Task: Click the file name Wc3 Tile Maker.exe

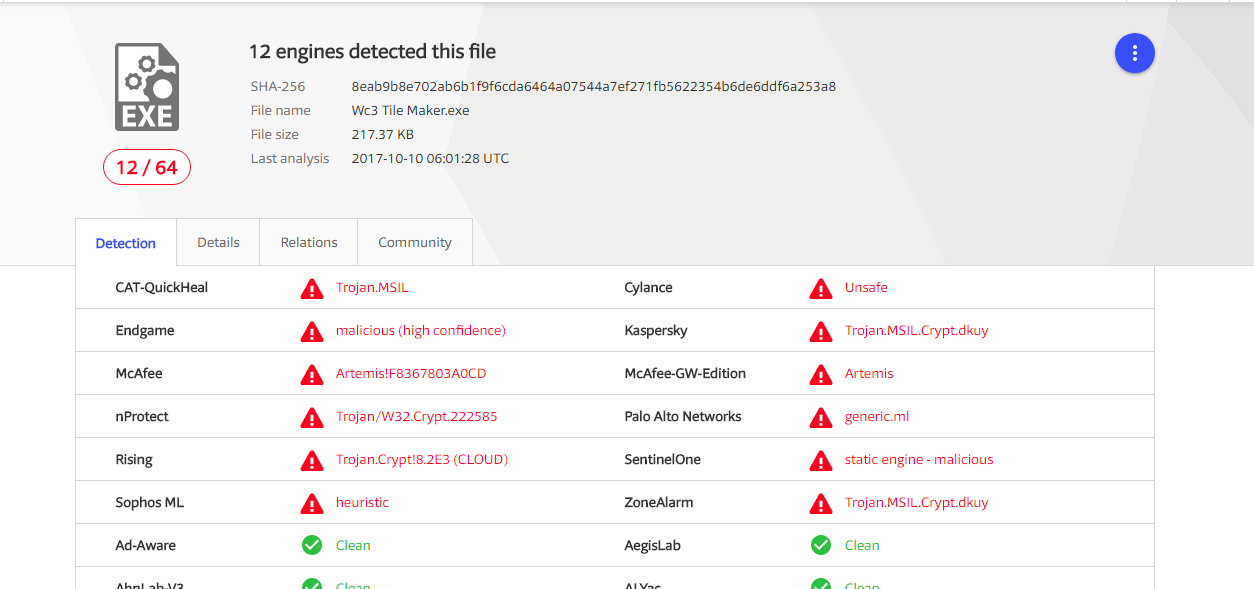Action: (x=411, y=110)
